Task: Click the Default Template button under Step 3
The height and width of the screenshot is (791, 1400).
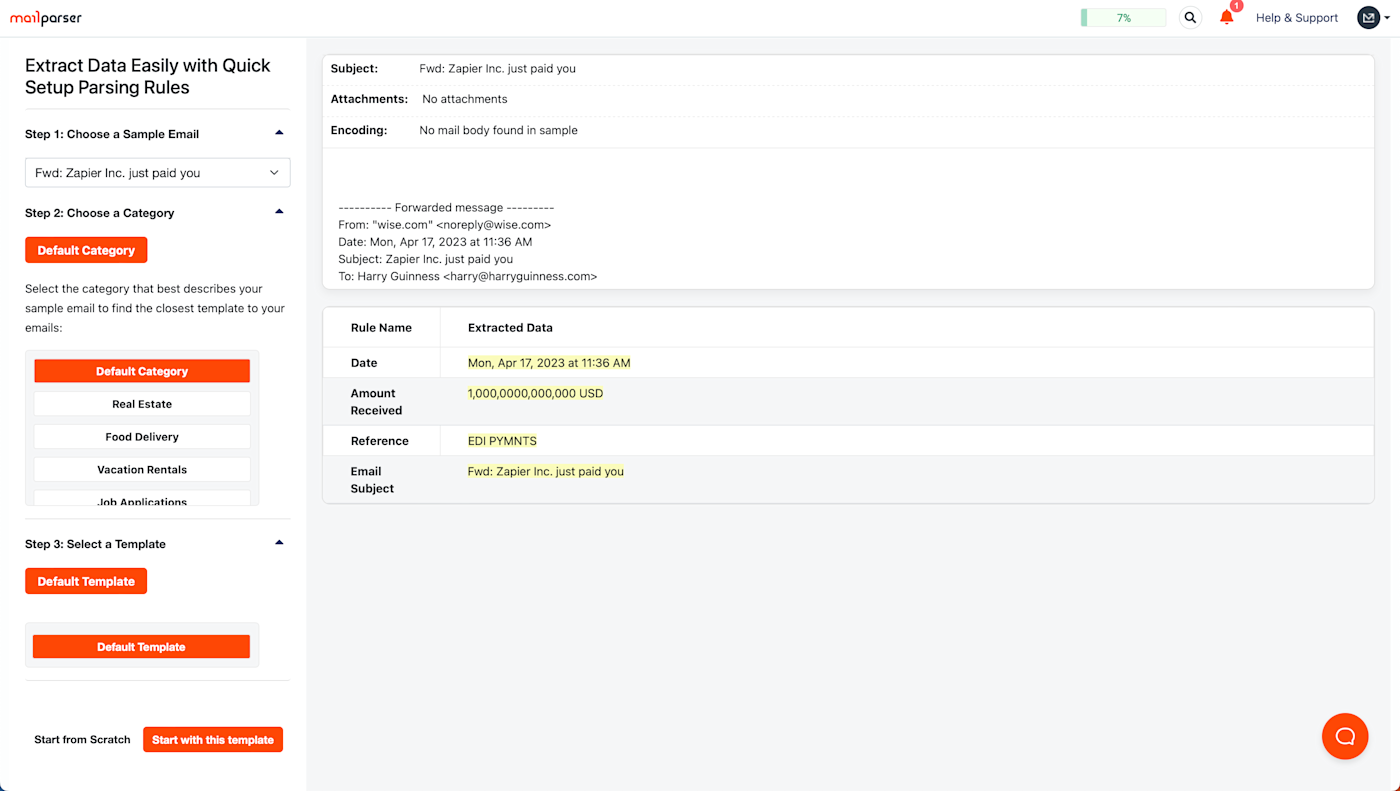Action: 86,581
